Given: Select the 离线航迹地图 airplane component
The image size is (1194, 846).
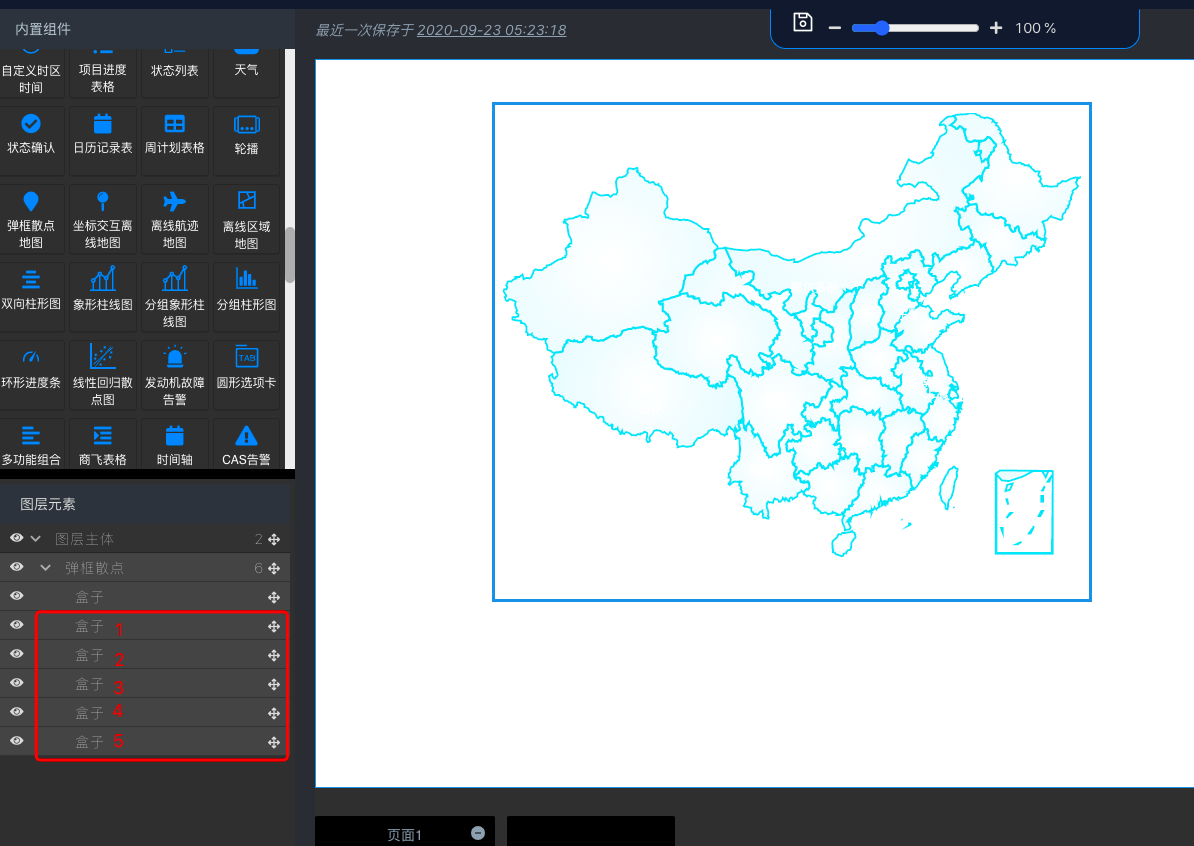Looking at the screenshot, I should [x=175, y=217].
